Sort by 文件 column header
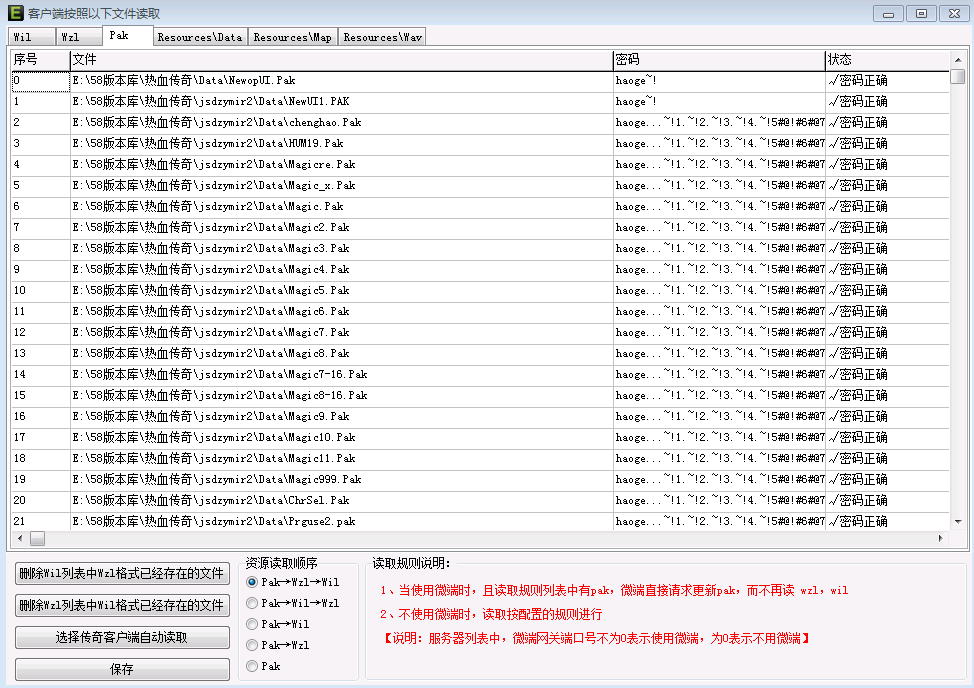This screenshot has height=688, width=974. pyautogui.click(x=340, y=60)
